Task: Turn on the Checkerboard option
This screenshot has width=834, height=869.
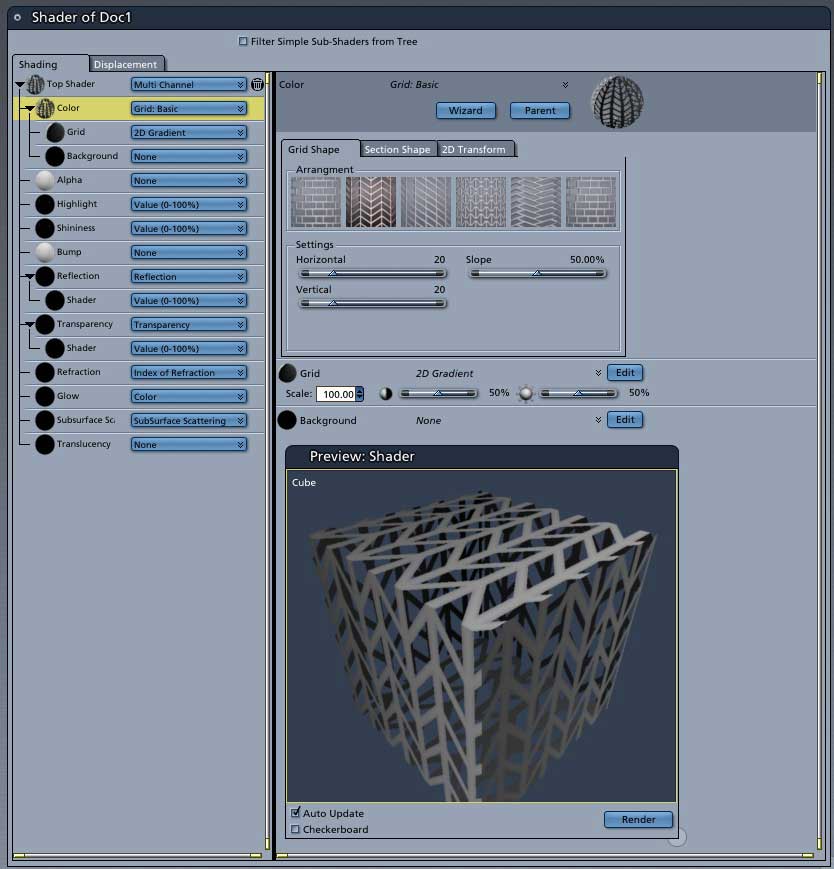Action: tap(295, 829)
